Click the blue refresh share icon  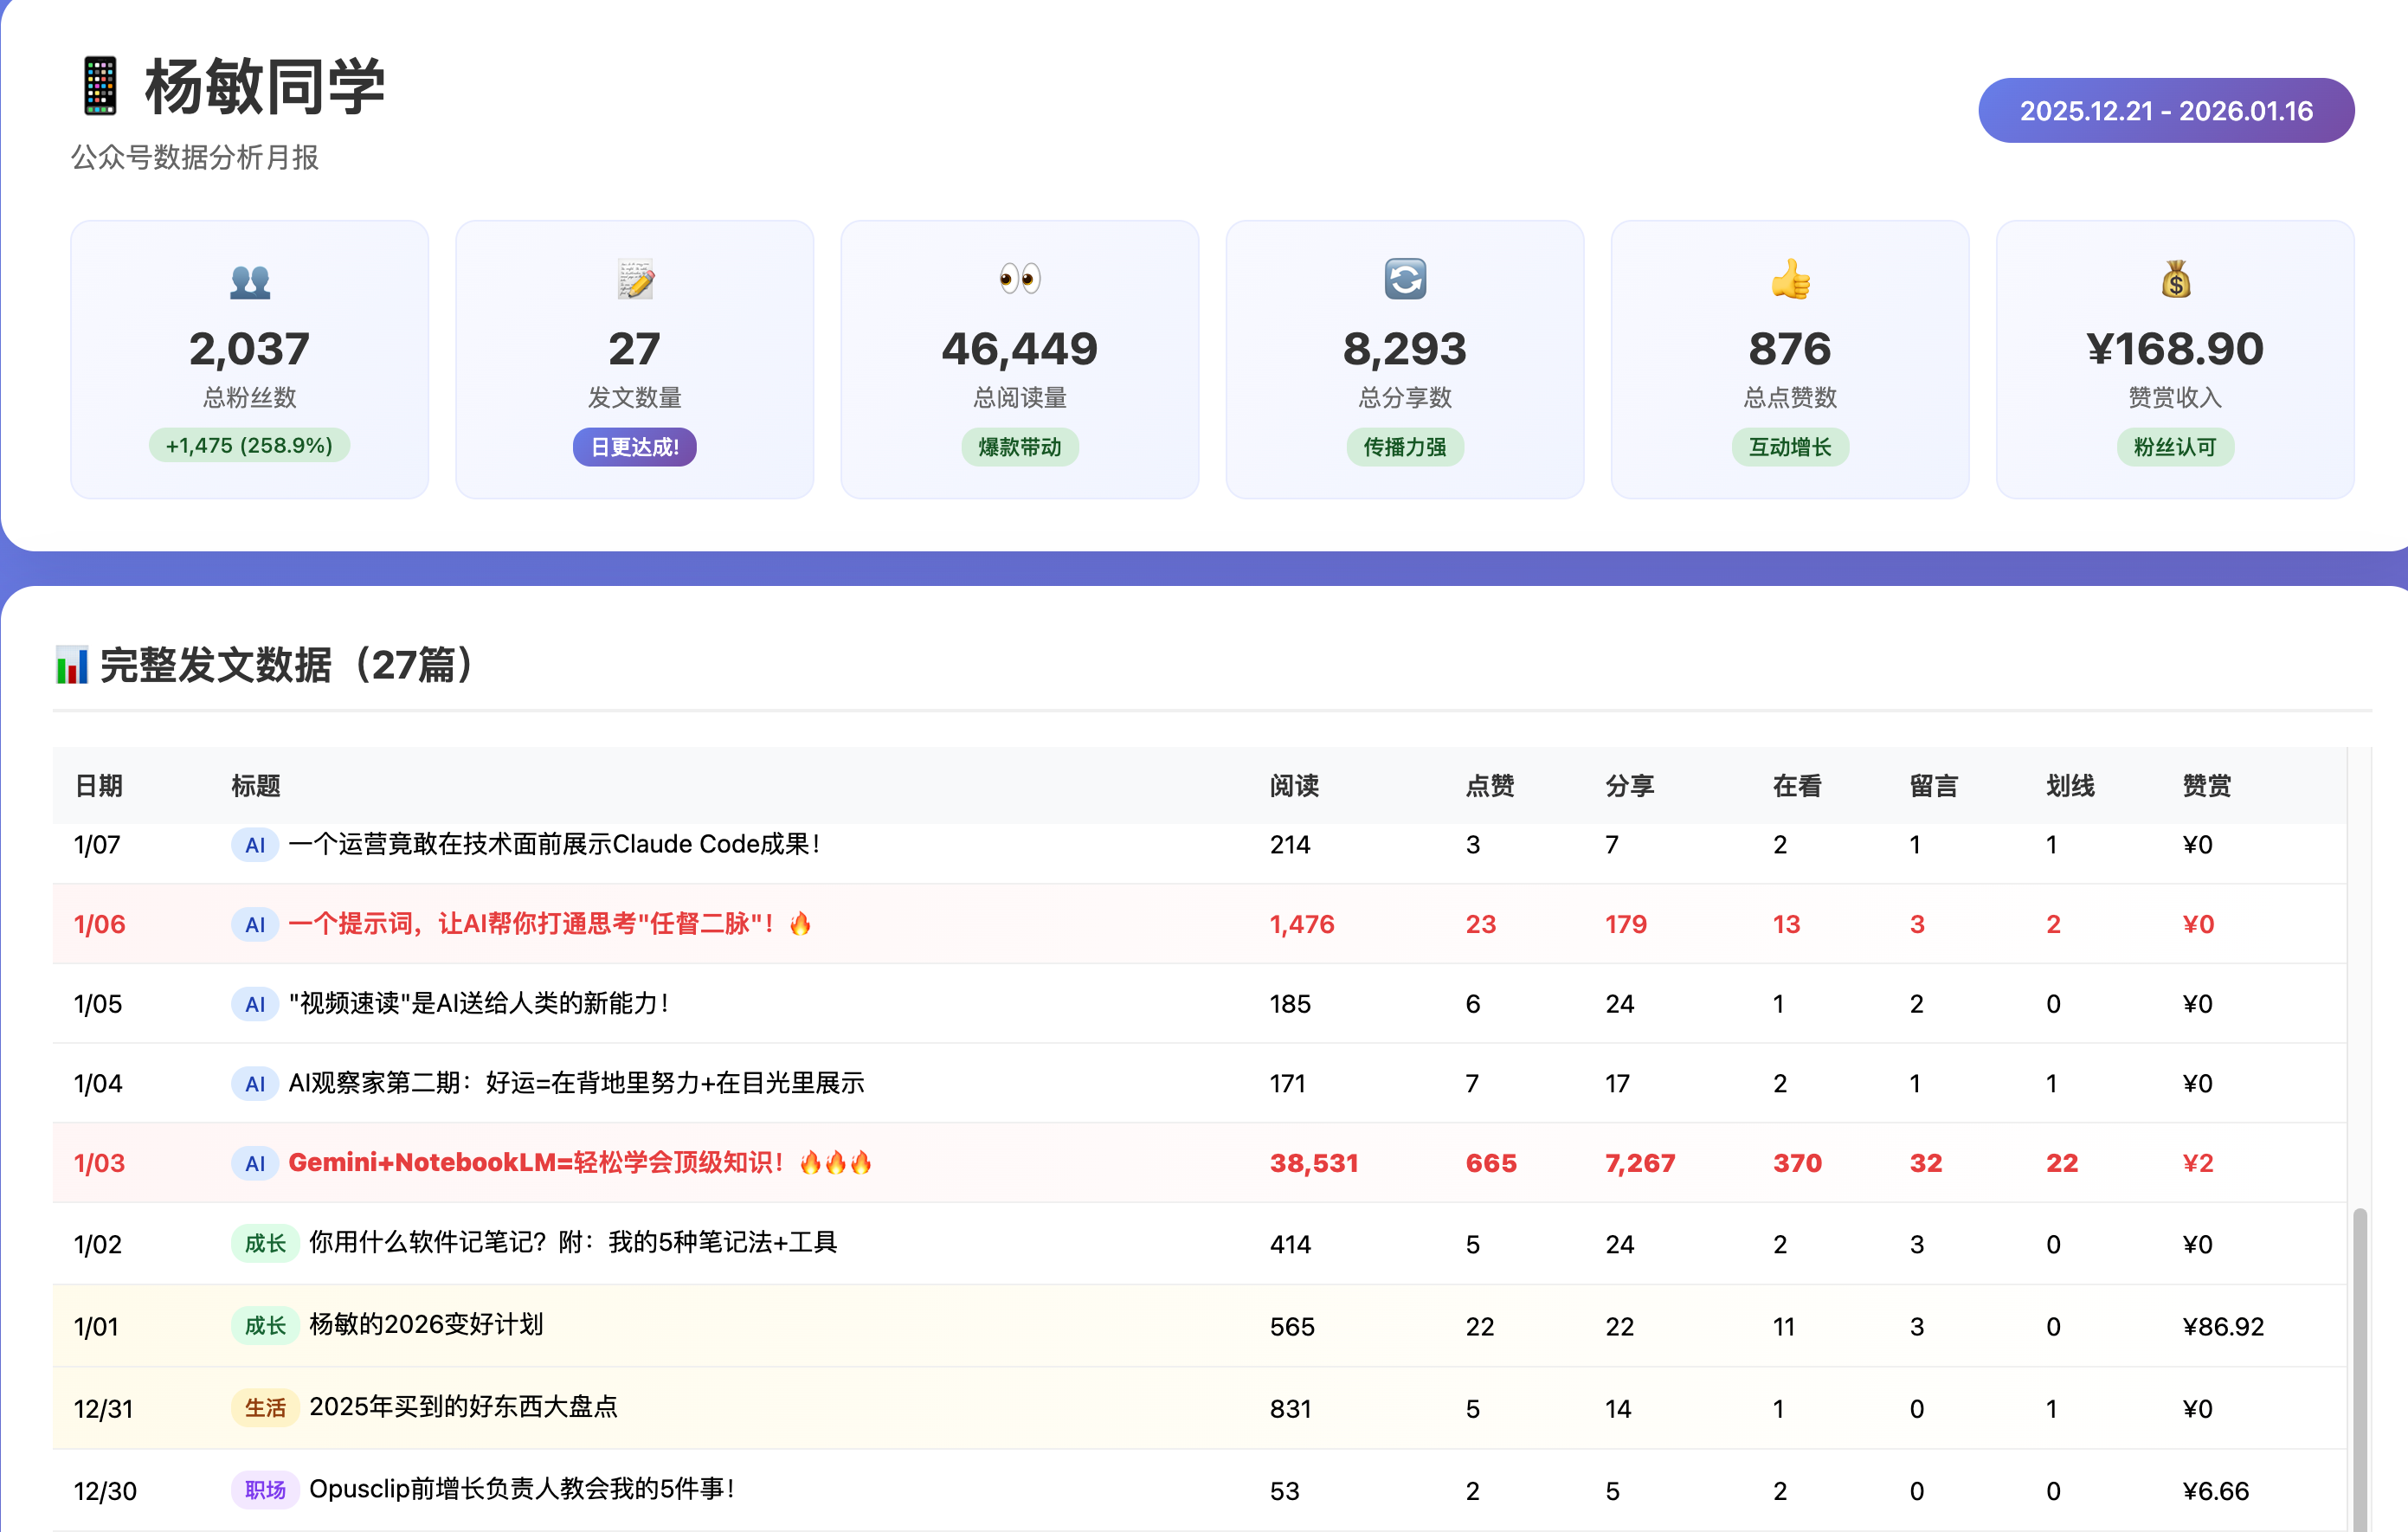coord(1405,279)
